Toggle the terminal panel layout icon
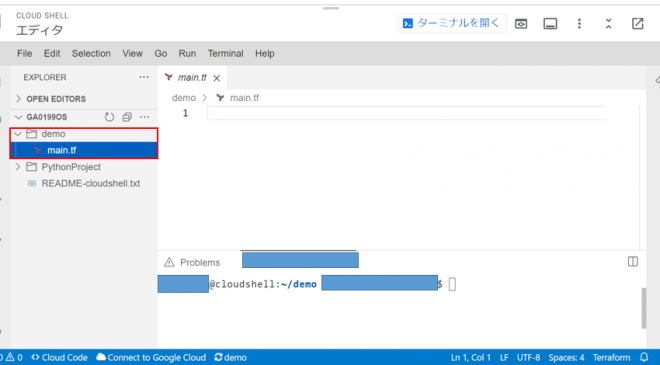This screenshot has height=365, width=660. (x=550, y=24)
